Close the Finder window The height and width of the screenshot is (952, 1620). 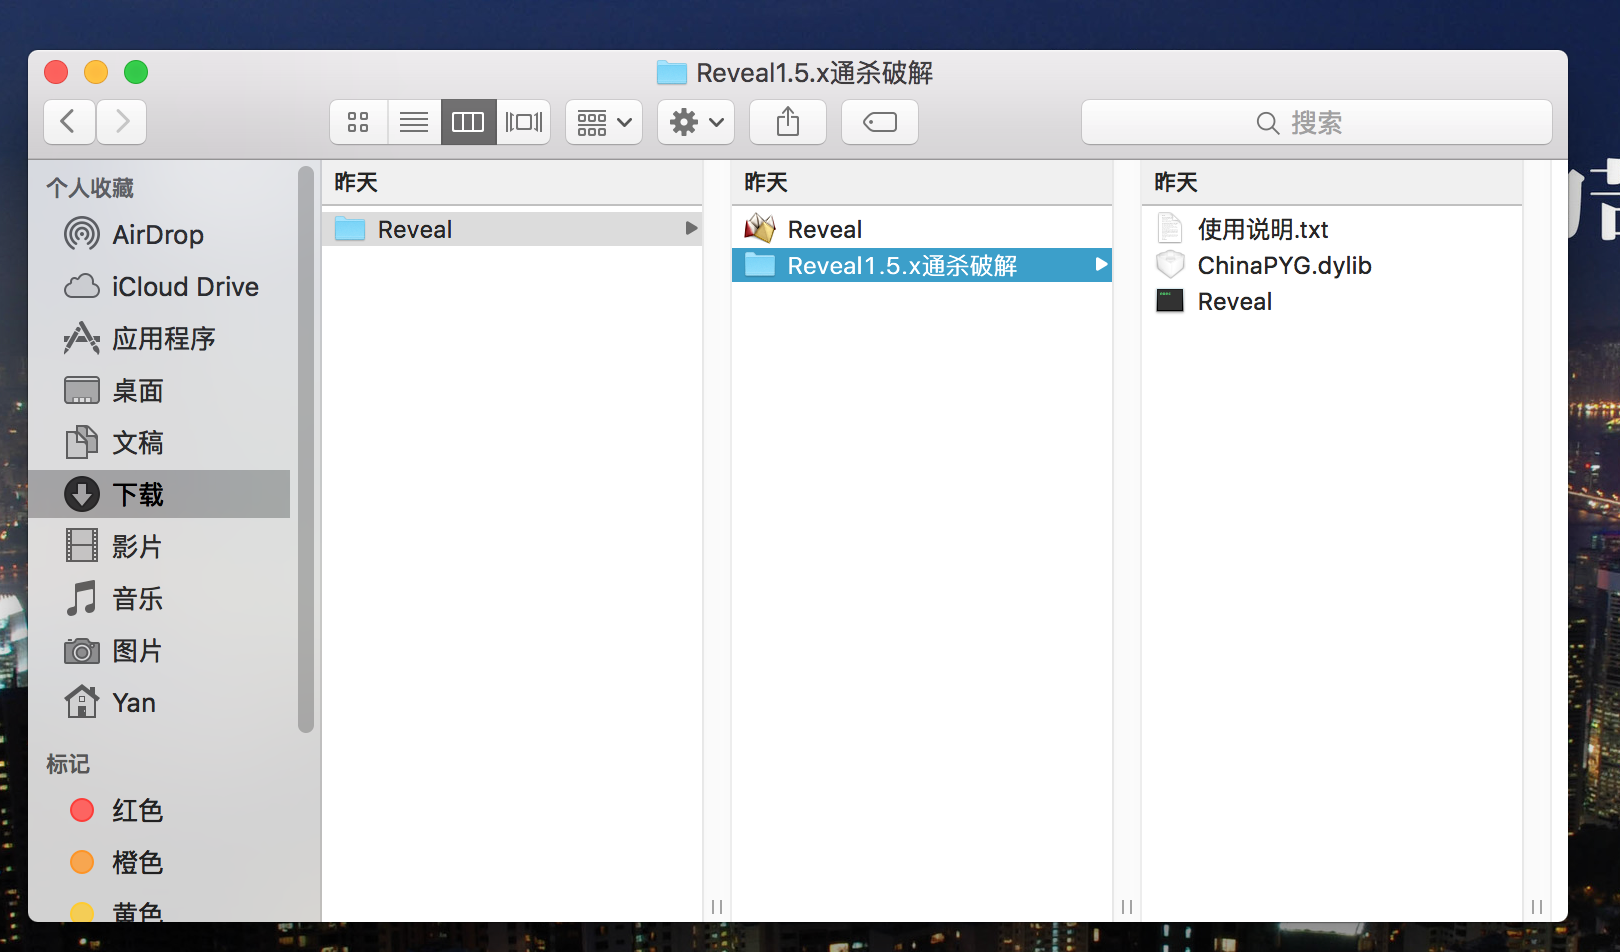[56, 72]
